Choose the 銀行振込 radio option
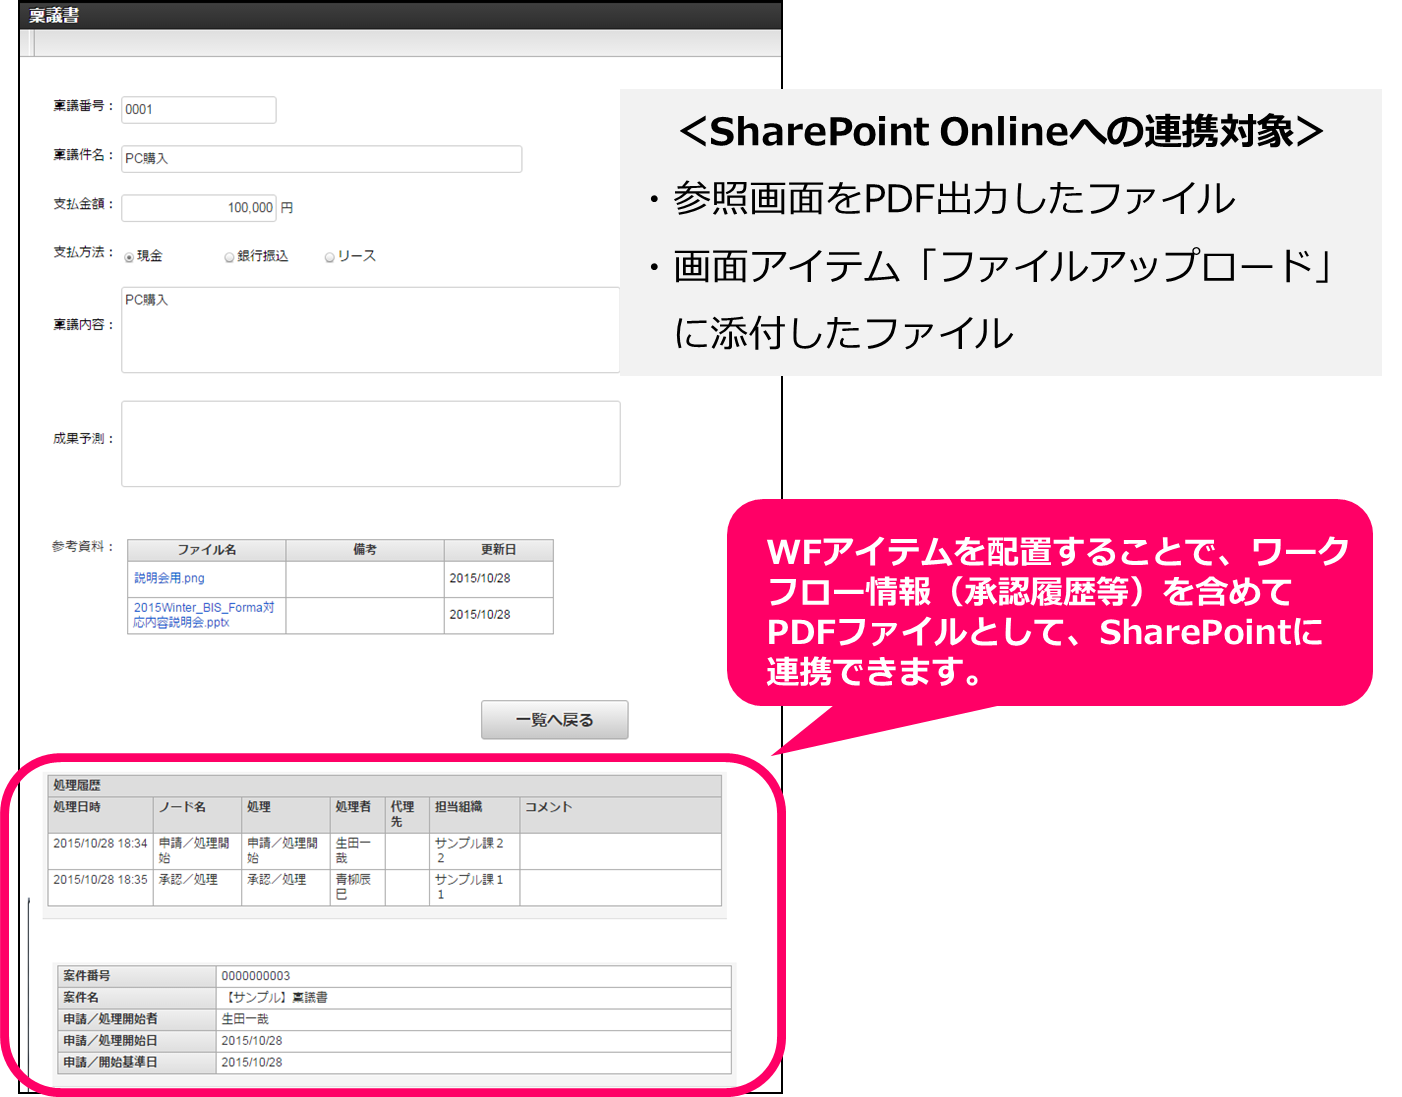Image resolution: width=1402 pixels, height=1097 pixels. (230, 258)
